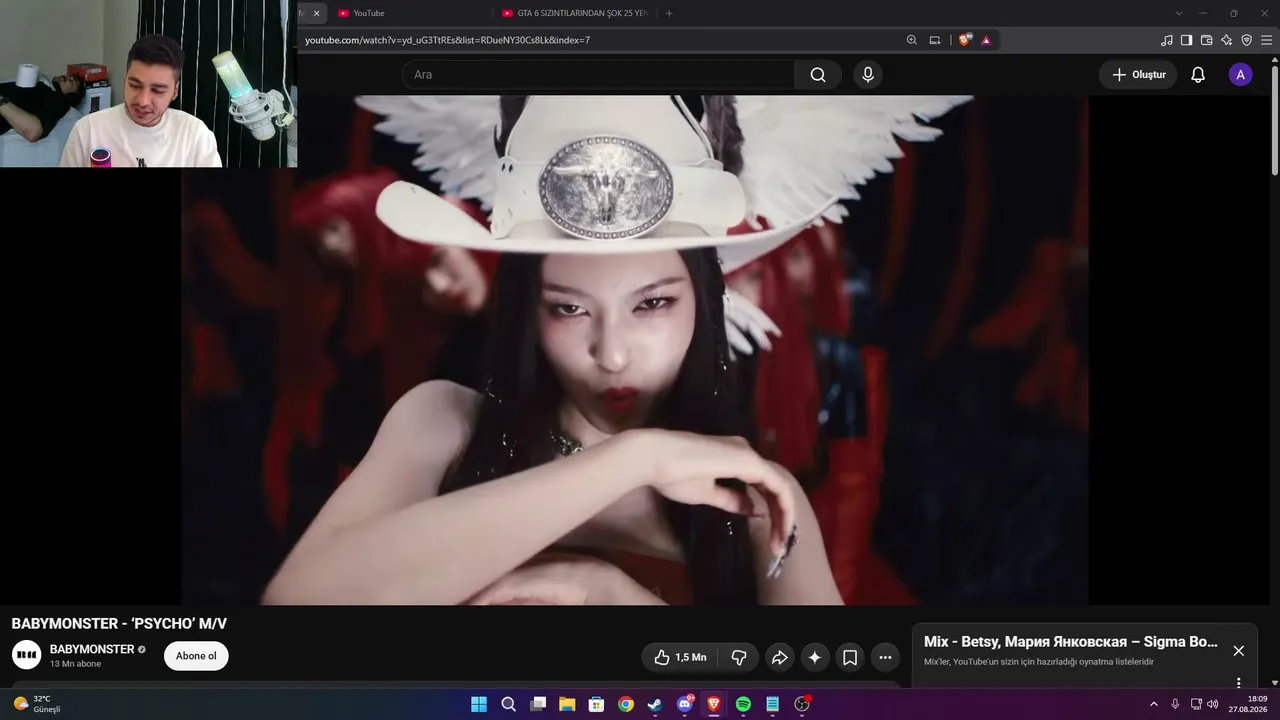
Task: Show hidden system tray icons
Action: click(x=1153, y=704)
